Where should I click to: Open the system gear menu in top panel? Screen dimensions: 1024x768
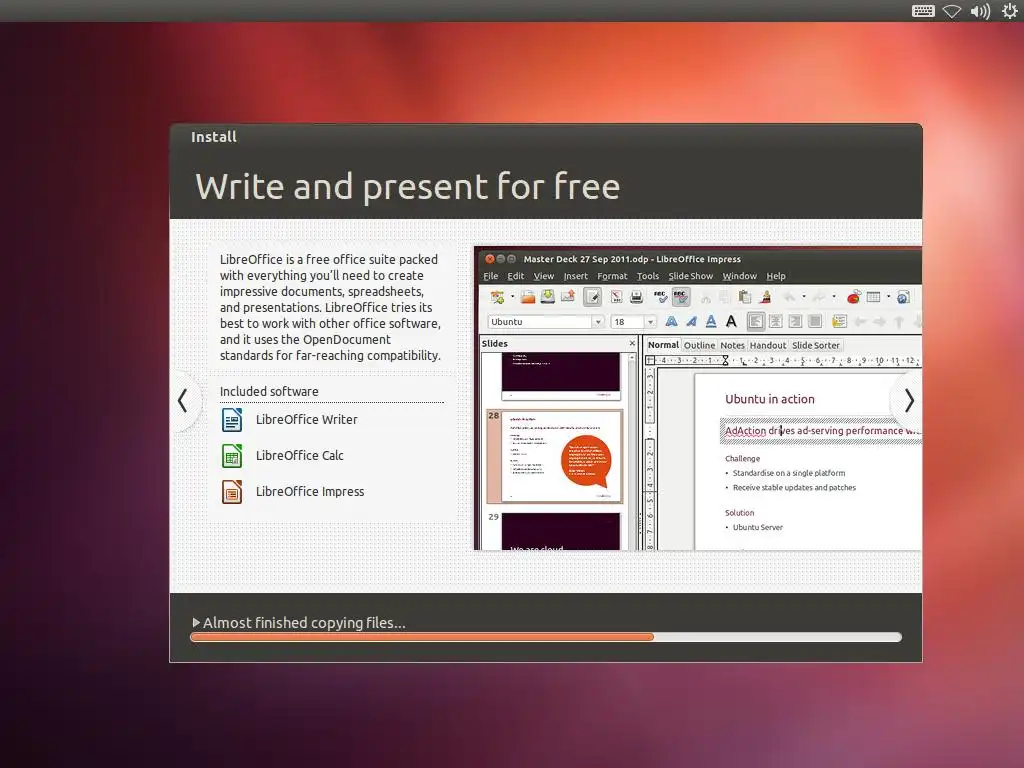coord(1010,10)
